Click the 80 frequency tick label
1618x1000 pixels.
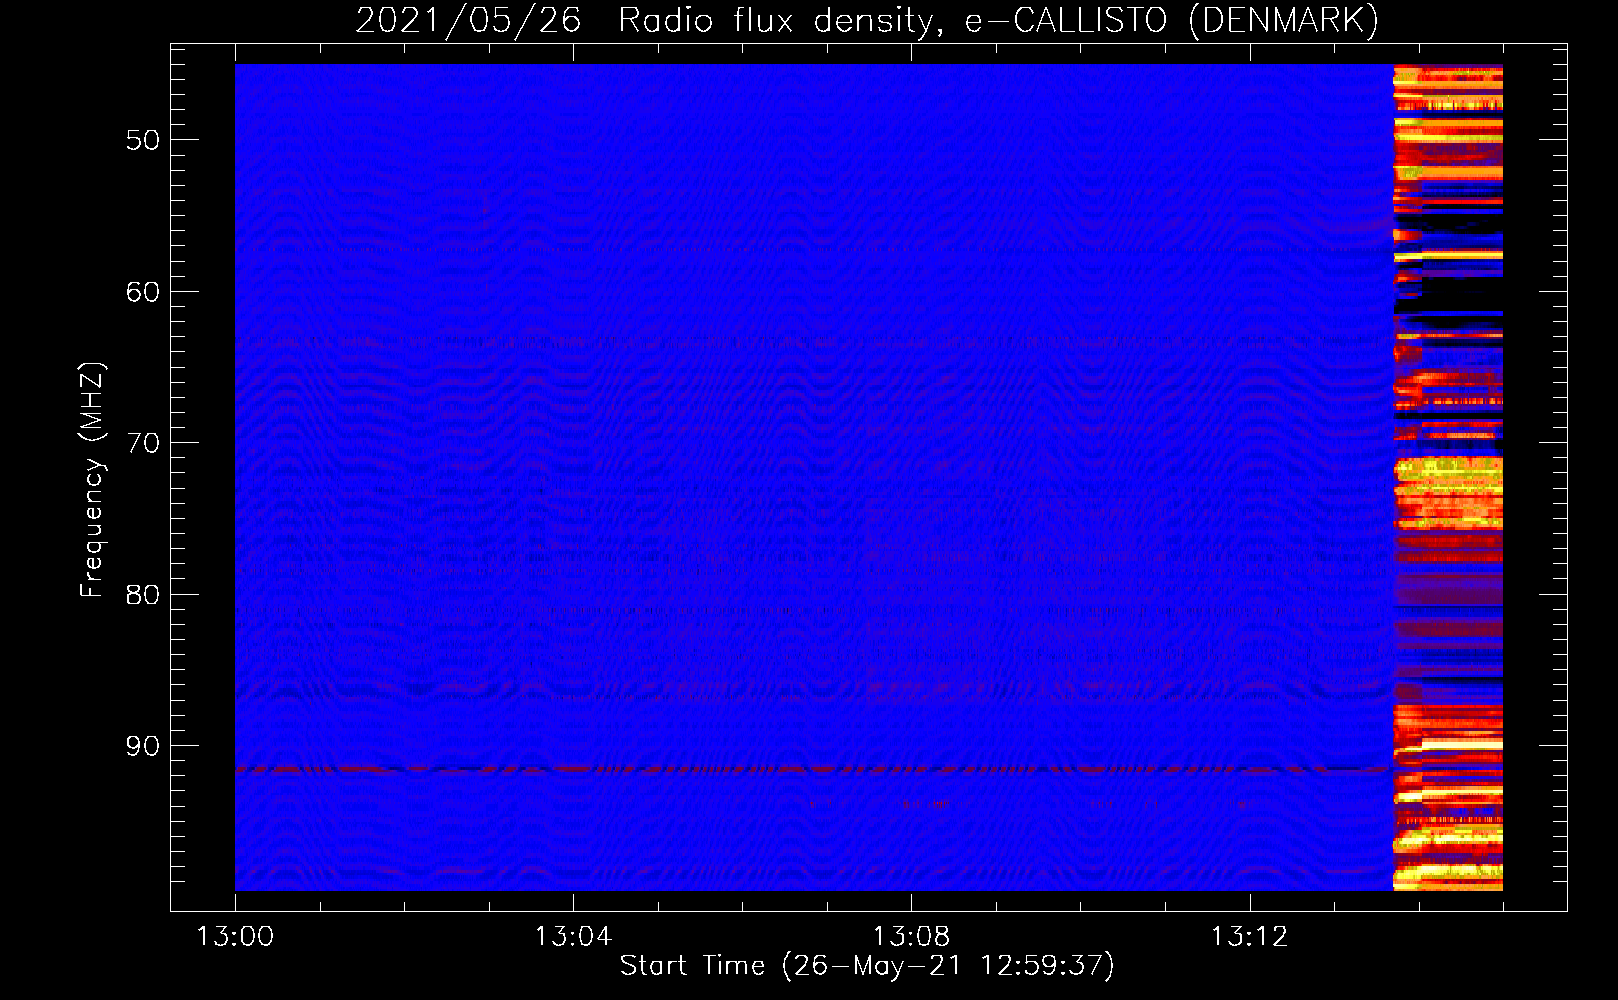pos(143,595)
